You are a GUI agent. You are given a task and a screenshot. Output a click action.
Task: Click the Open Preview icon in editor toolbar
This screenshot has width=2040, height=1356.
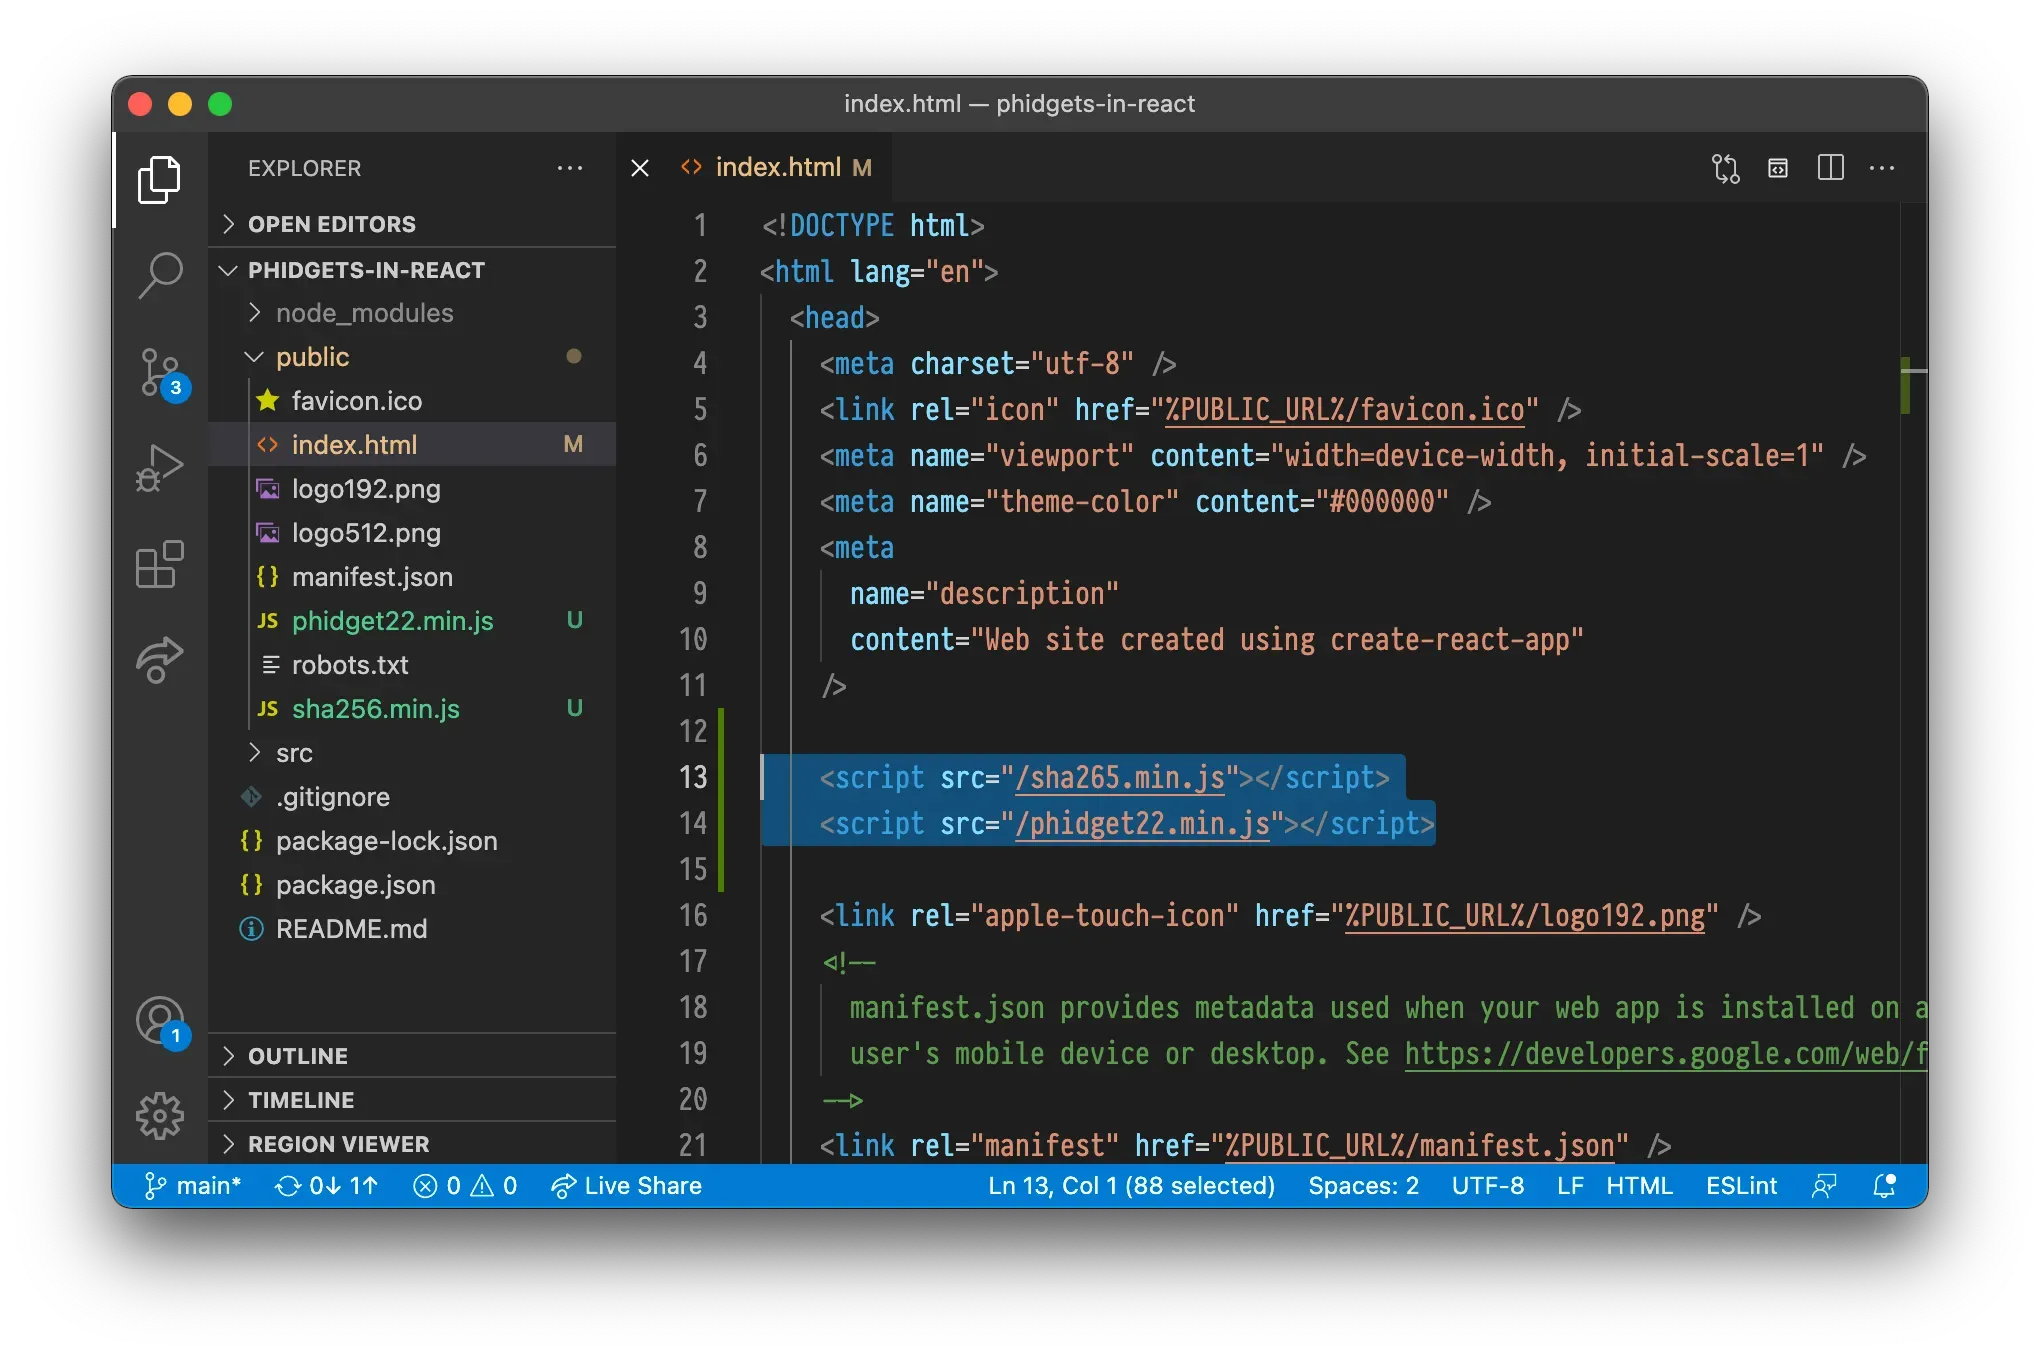point(1778,168)
